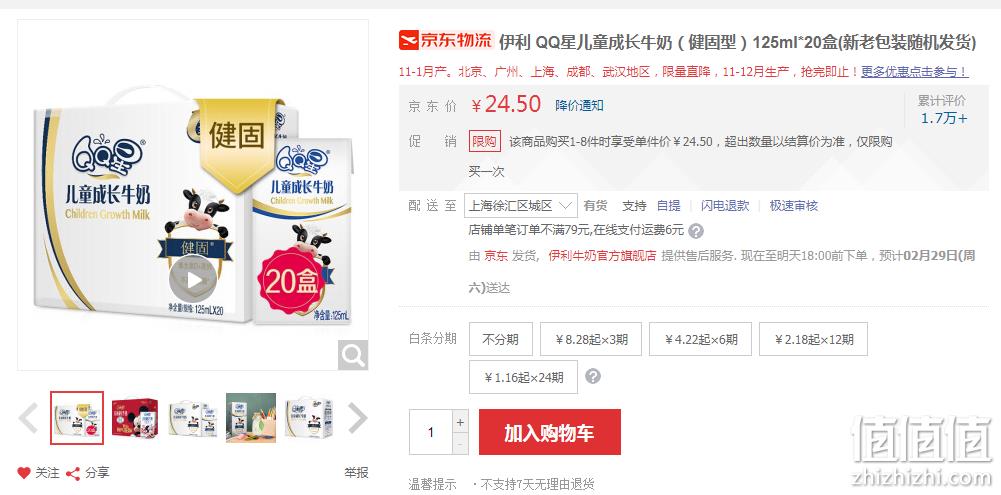Select ¥8.28起×3期 installment option
Viewport: 1001px width, 495px height.
[591, 339]
